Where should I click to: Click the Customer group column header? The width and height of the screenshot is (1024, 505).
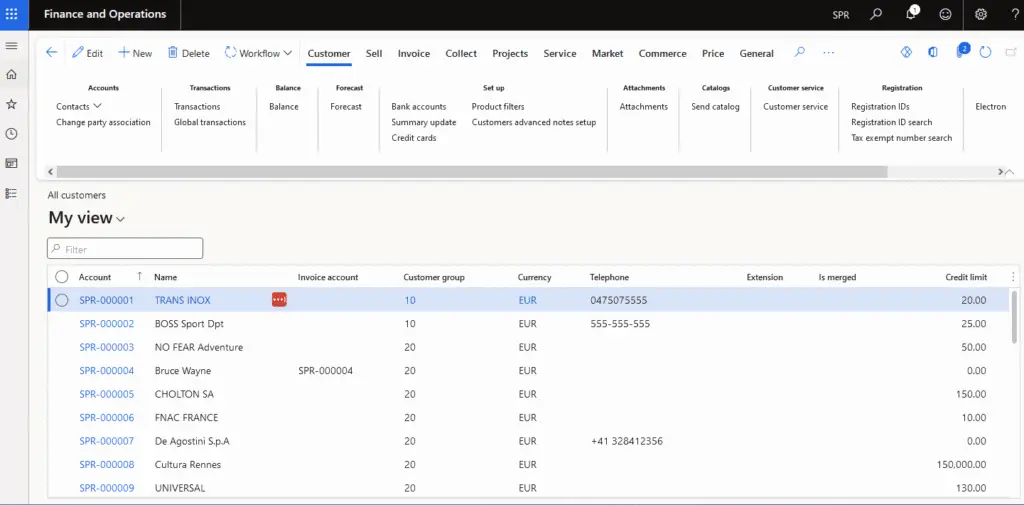point(434,277)
